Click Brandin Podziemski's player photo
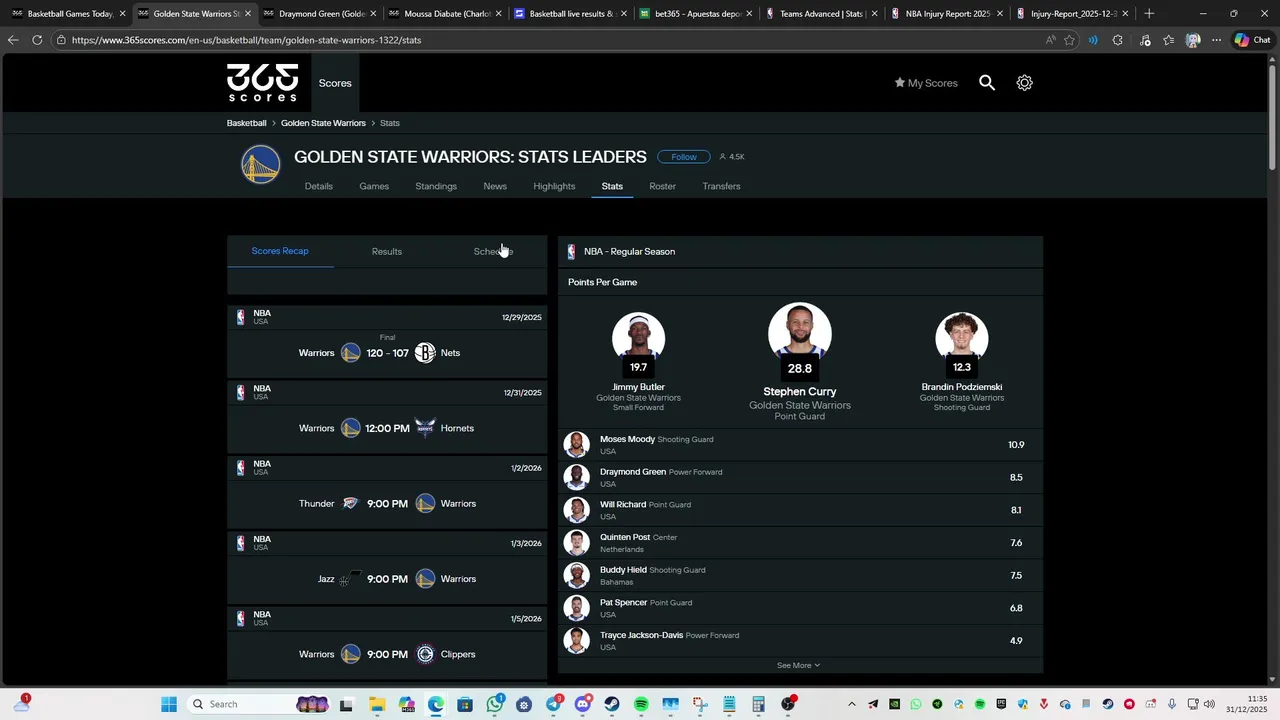1280x720 pixels. click(x=961, y=337)
